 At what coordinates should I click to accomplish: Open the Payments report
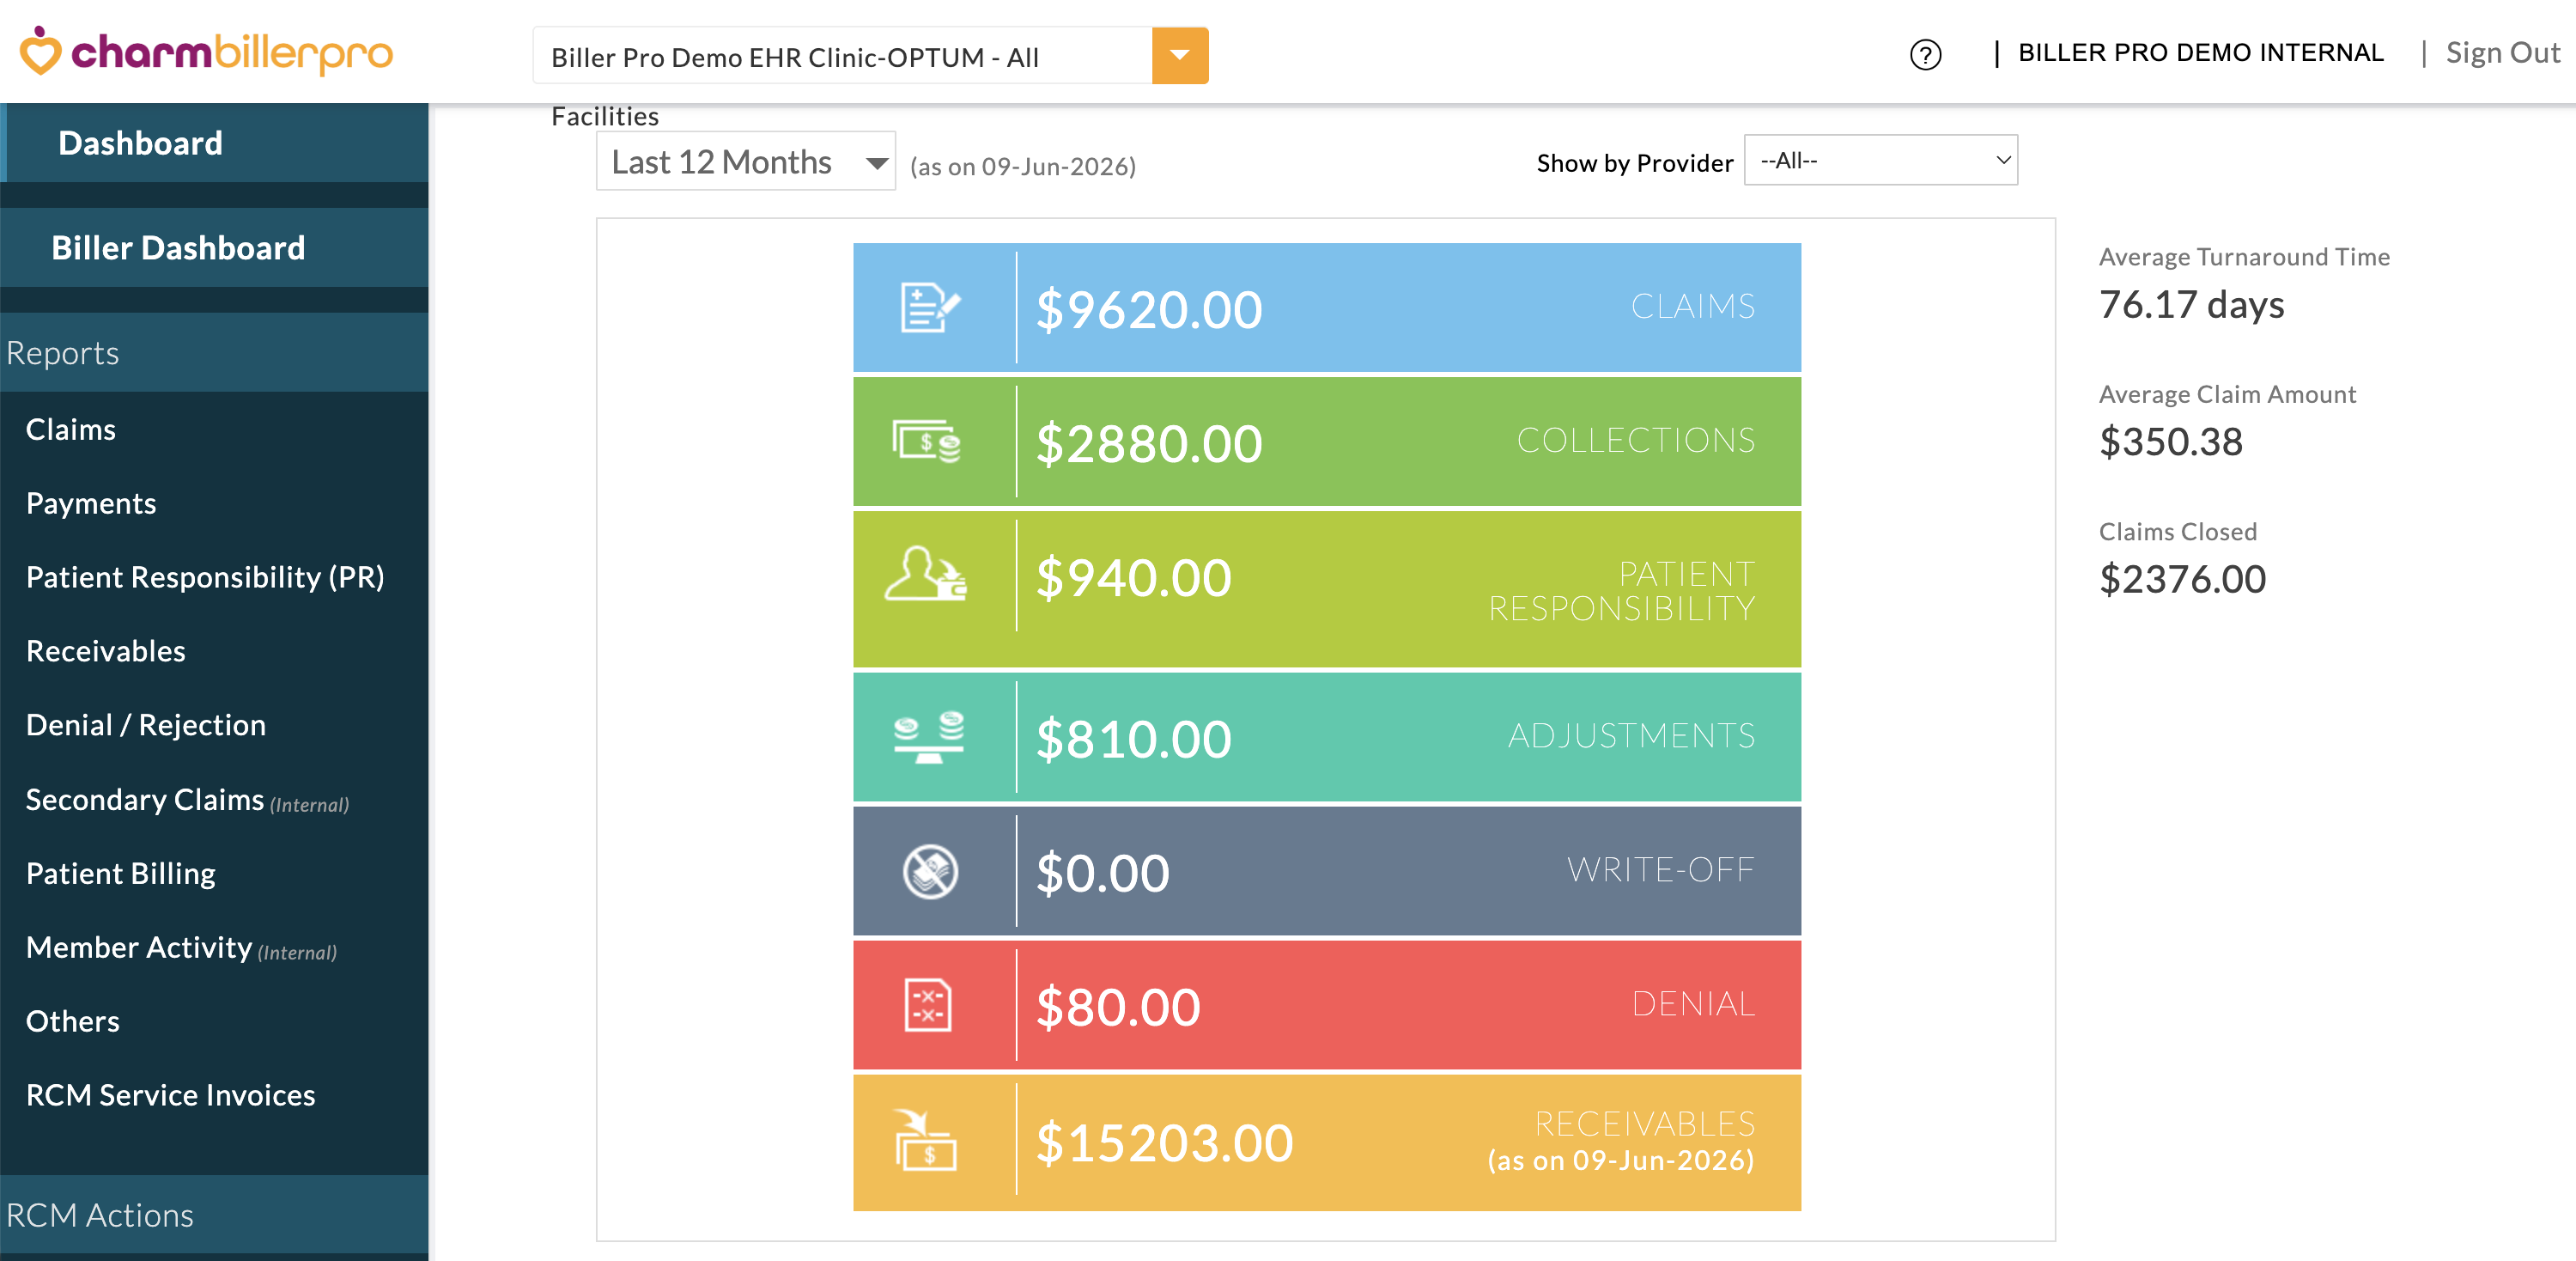click(91, 503)
